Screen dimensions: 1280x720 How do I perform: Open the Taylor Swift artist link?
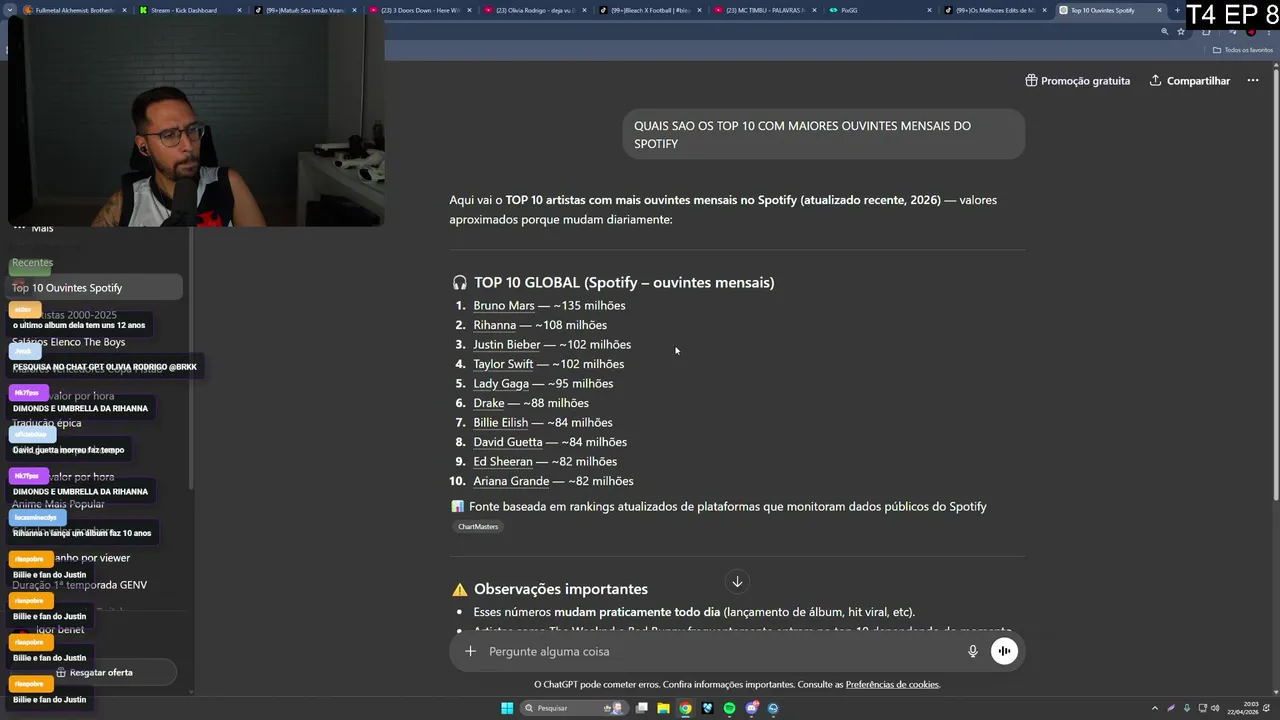(503, 364)
